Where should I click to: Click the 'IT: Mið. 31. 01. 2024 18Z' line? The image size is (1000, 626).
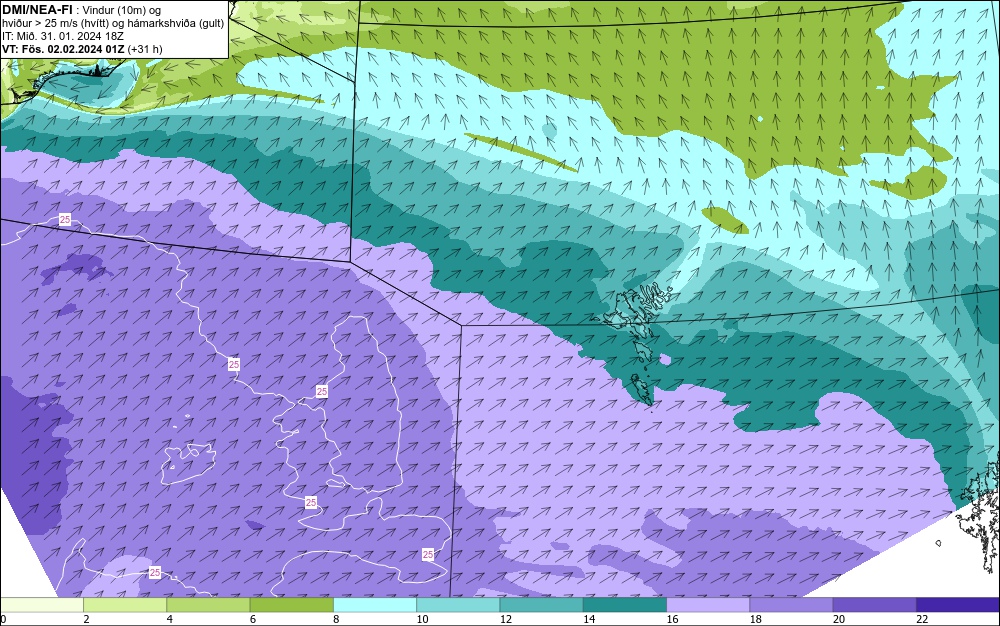pyautogui.click(x=62, y=36)
